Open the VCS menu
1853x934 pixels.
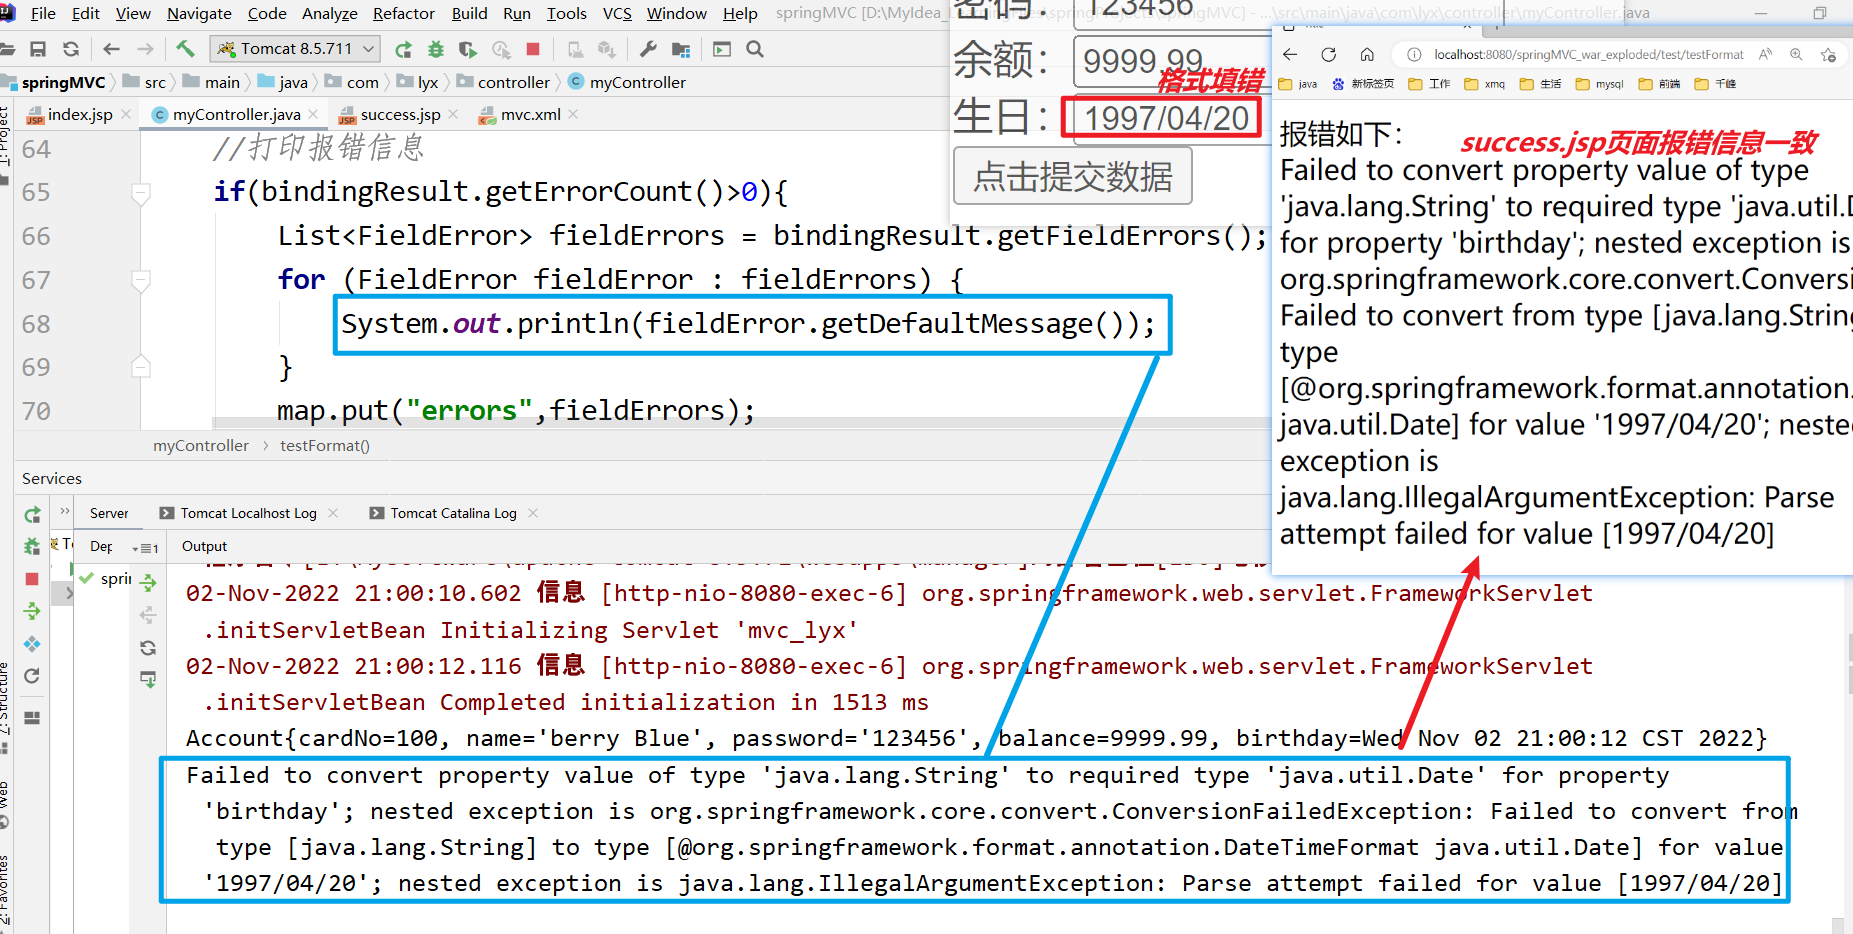tap(617, 13)
